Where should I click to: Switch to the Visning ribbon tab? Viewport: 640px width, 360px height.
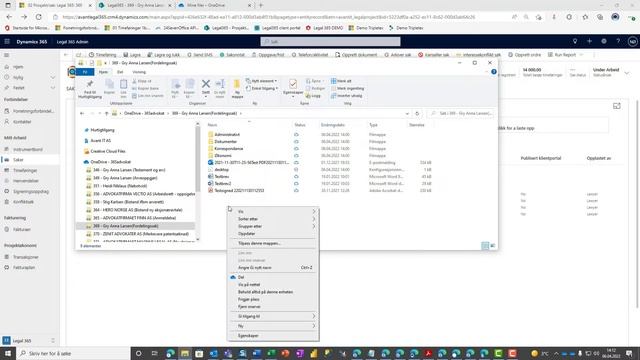coord(139,72)
